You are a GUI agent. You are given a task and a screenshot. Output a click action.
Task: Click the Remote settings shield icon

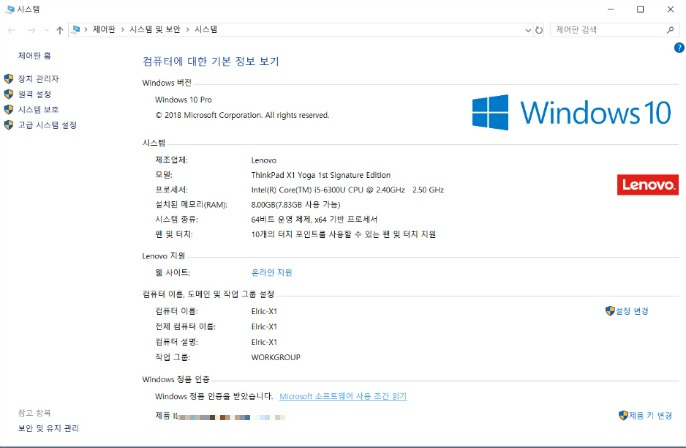(x=9, y=94)
